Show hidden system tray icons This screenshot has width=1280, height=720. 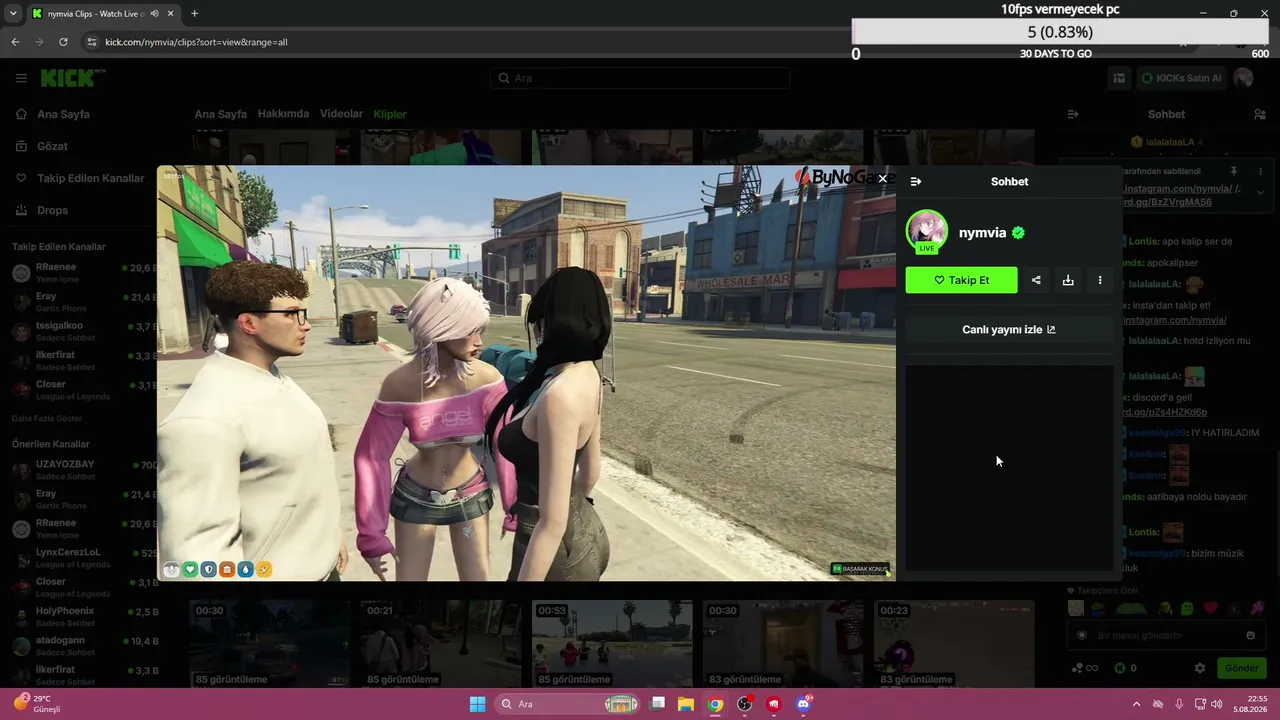1136,704
